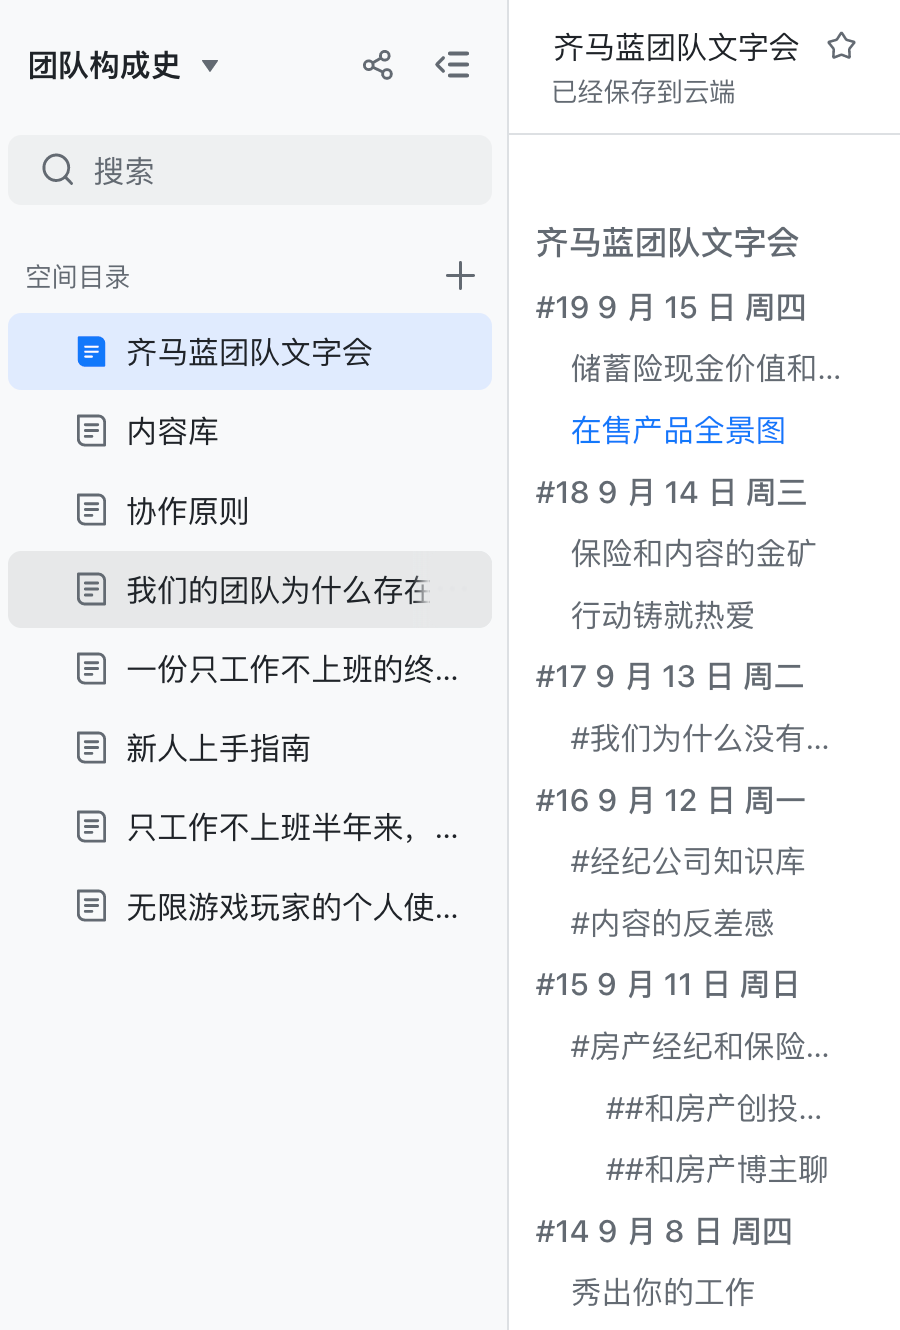This screenshot has width=900, height=1330.
Task: Click the document icon beside 新人上手指南
Action: point(91,747)
